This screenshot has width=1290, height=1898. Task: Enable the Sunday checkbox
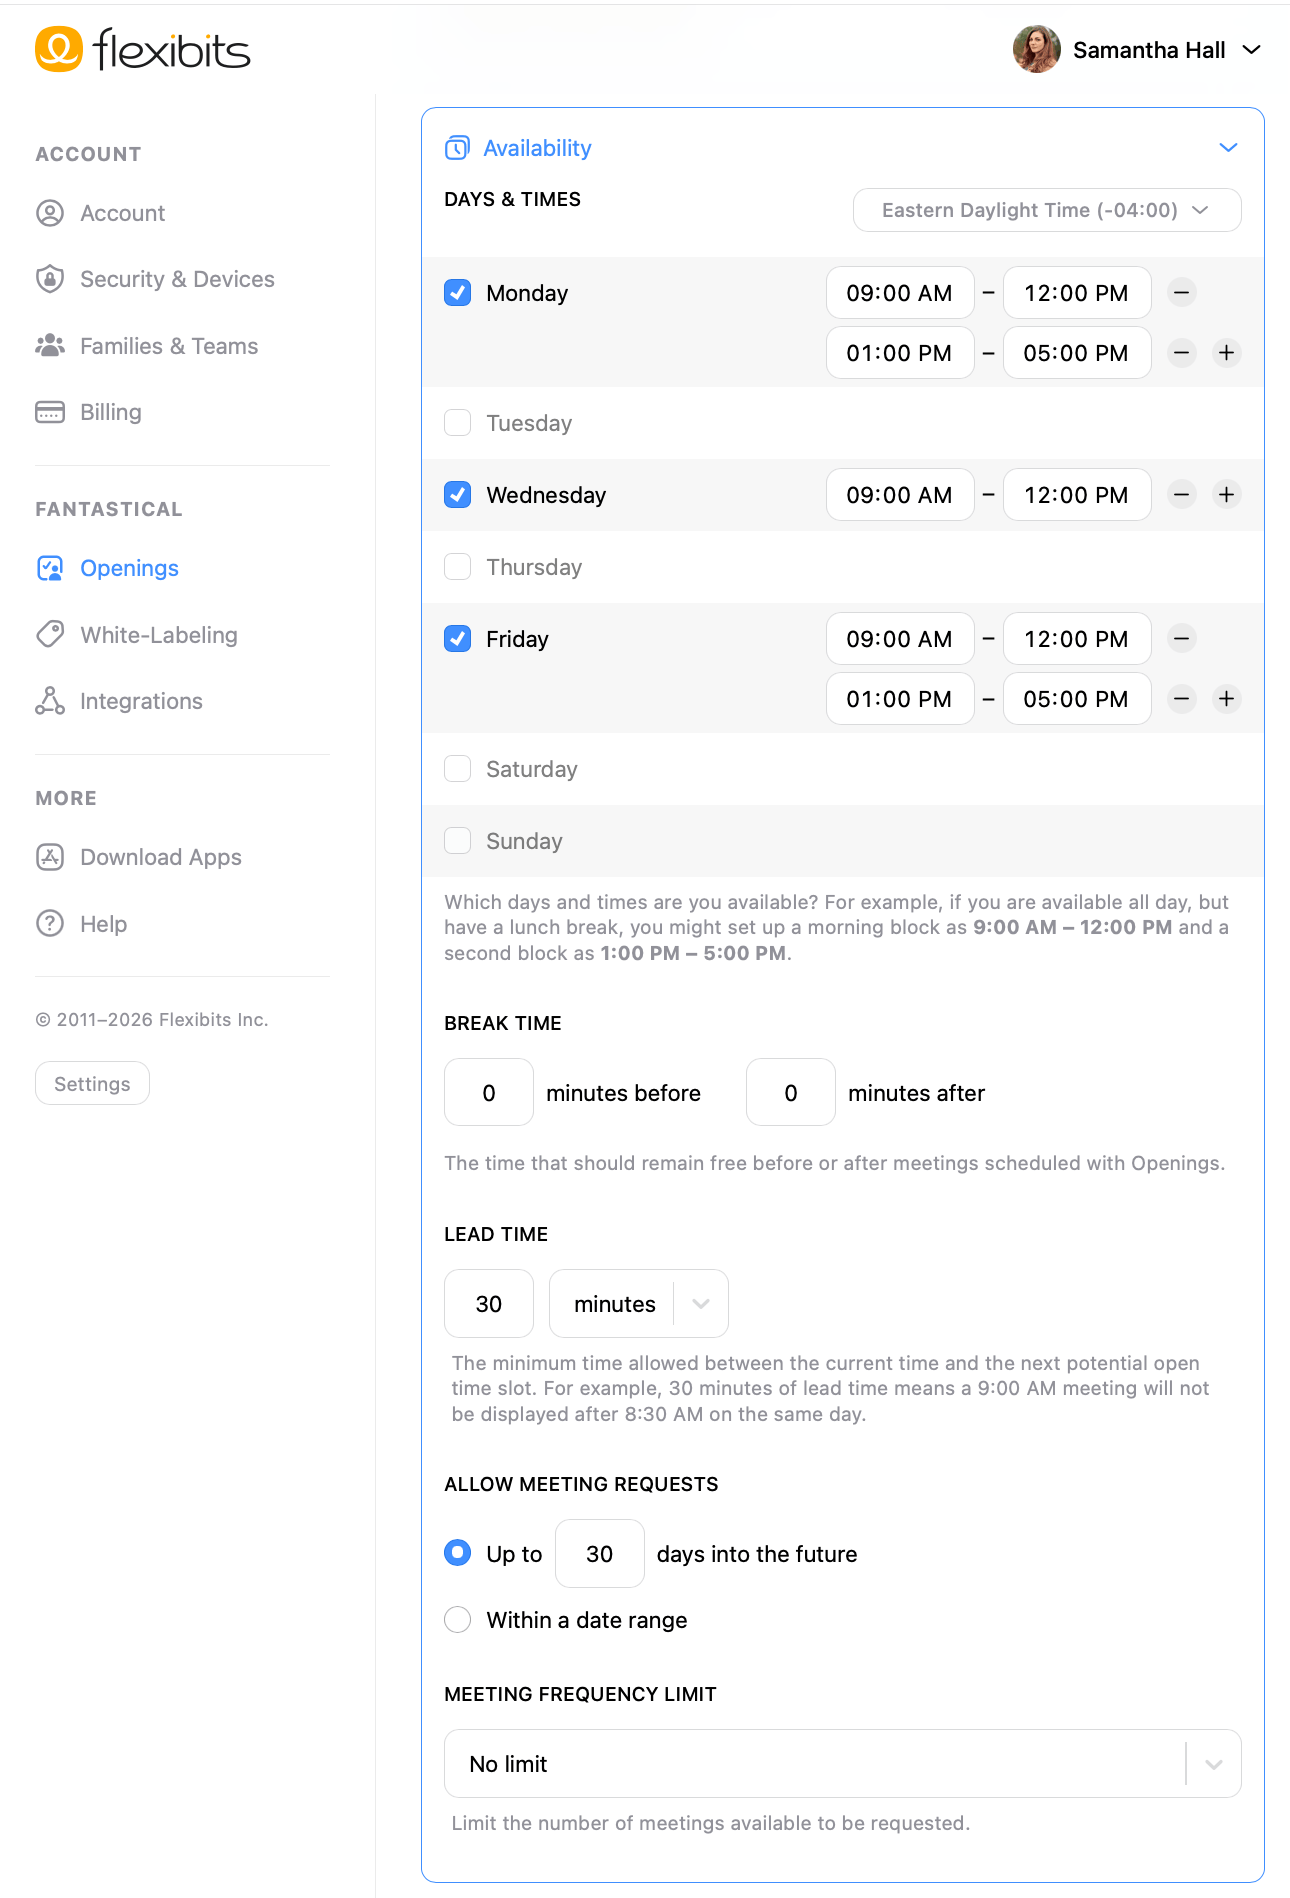click(458, 841)
